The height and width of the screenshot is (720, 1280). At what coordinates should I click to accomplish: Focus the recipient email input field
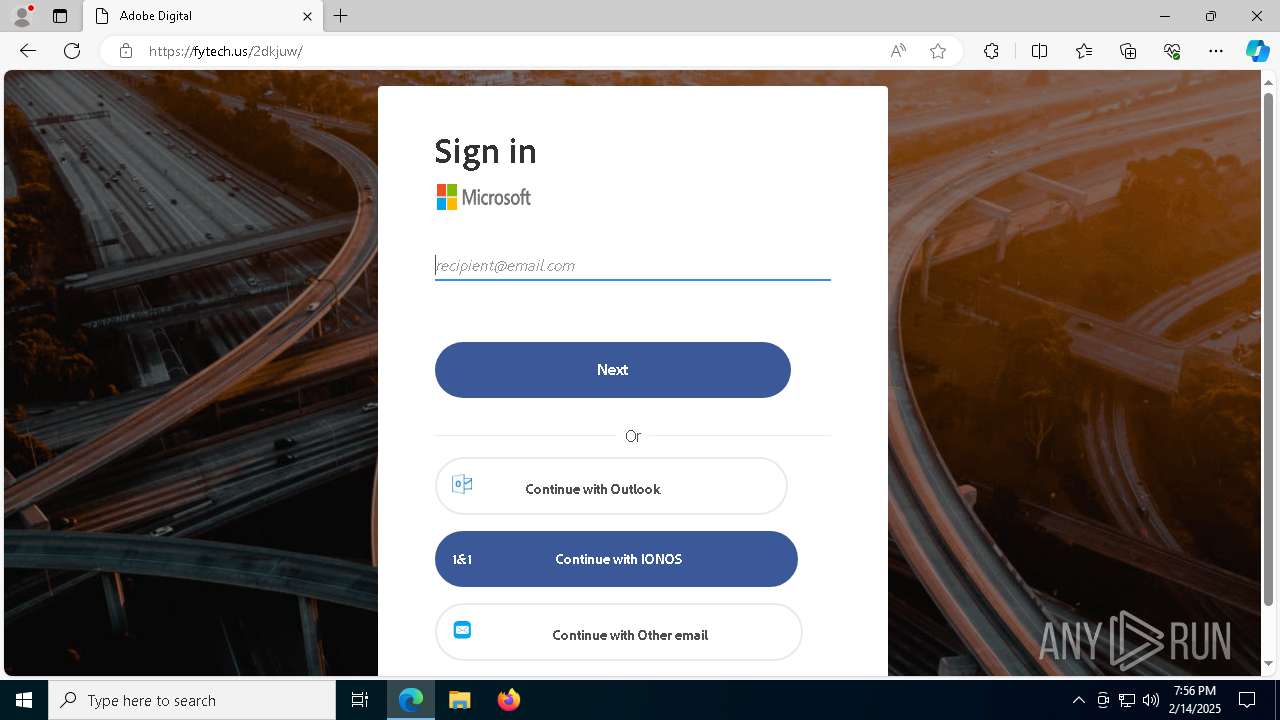(632, 266)
